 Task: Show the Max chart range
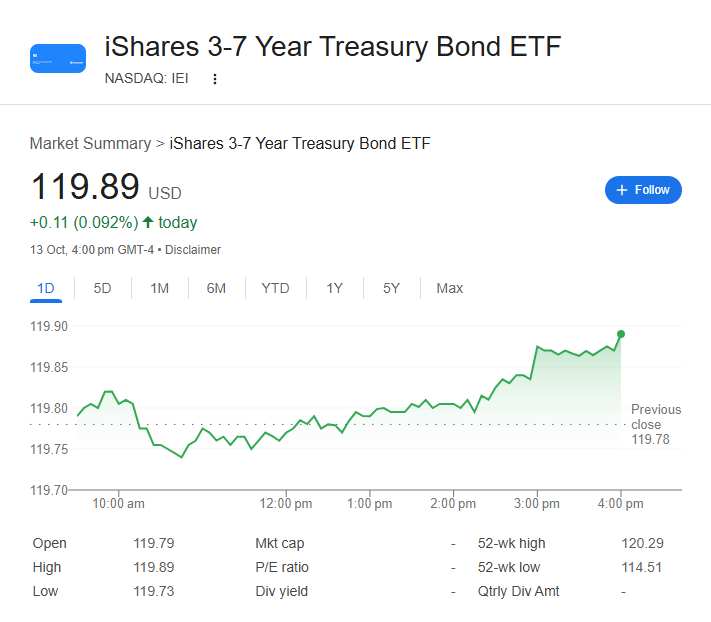pyautogui.click(x=449, y=288)
